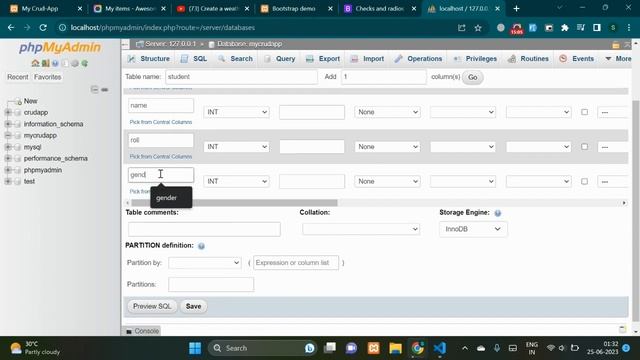Open the Operations tab
This screenshot has width=640, height=360.
[x=418, y=59]
